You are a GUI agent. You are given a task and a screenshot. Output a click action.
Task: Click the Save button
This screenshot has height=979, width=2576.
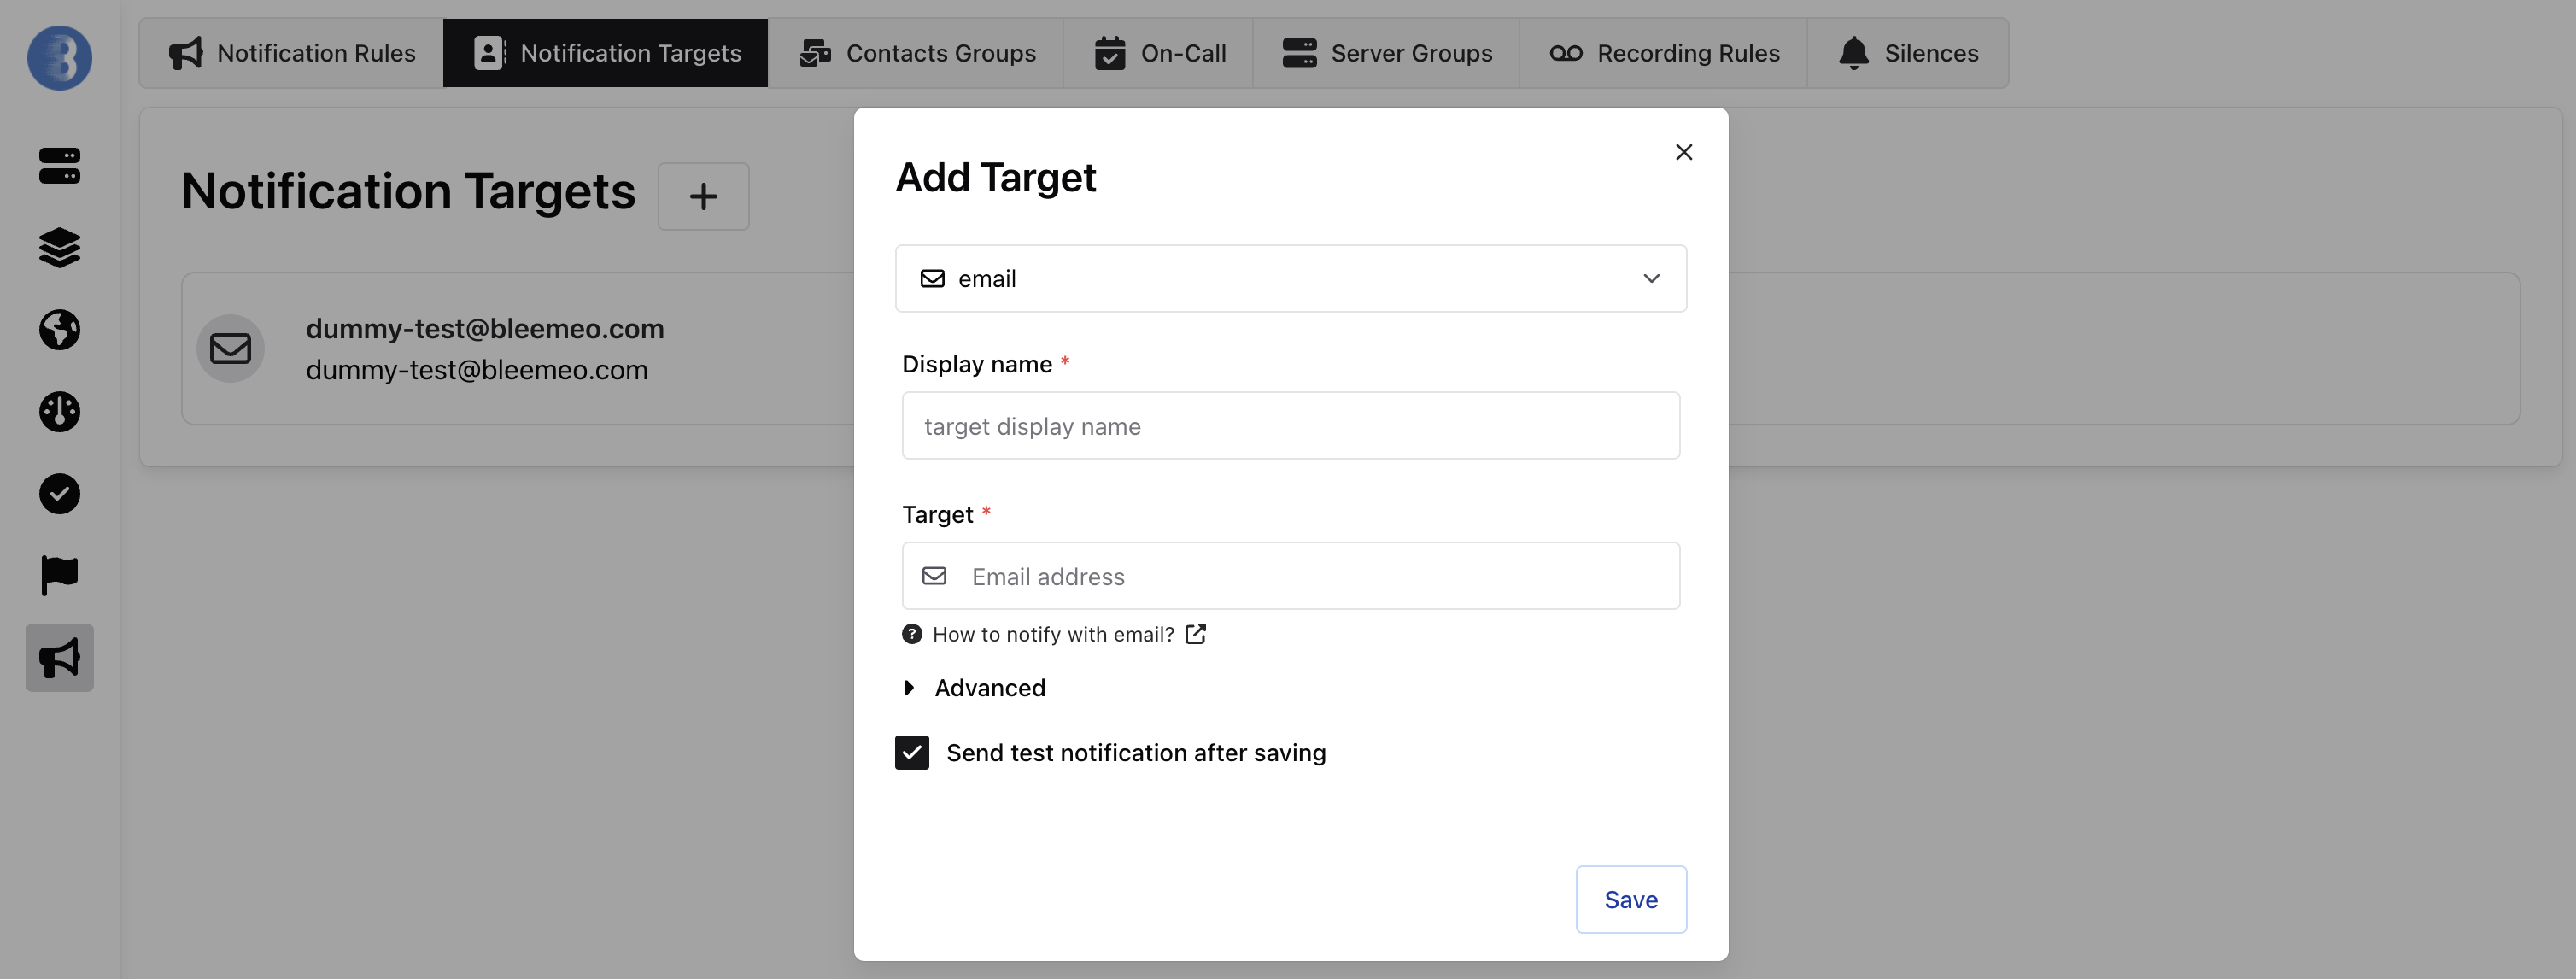tap(1631, 899)
